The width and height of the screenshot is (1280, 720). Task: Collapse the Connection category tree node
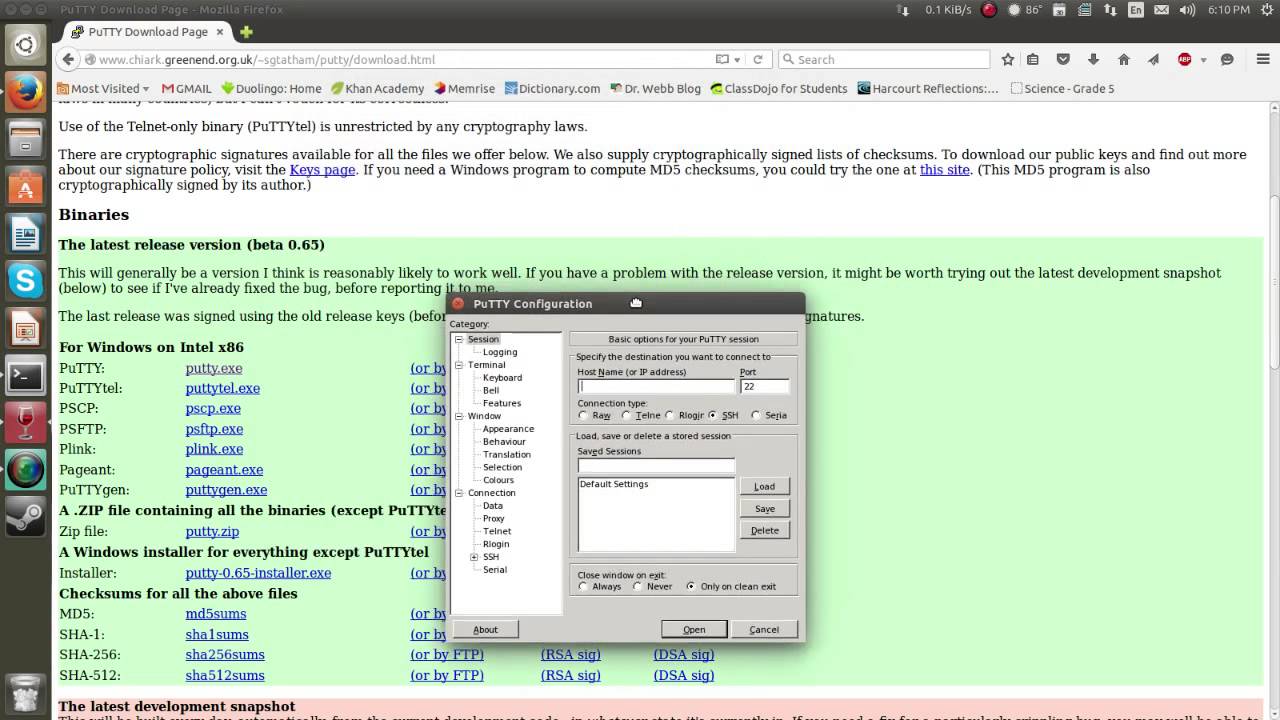460,493
